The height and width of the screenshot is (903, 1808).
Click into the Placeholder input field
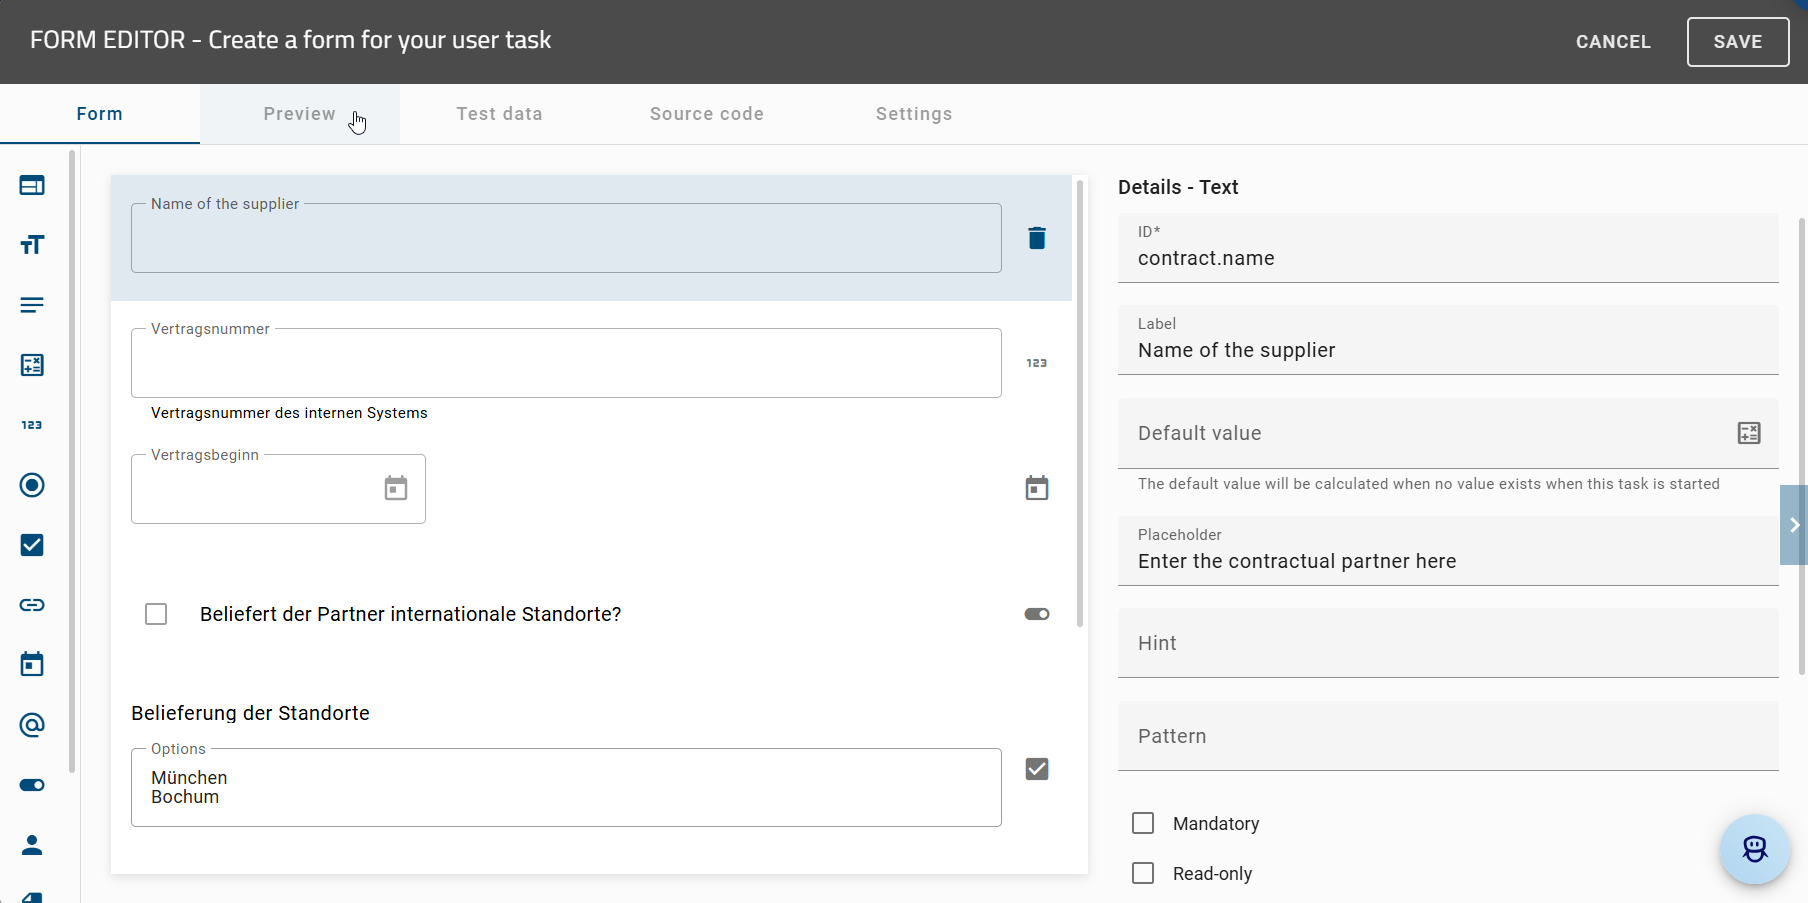(1400, 561)
